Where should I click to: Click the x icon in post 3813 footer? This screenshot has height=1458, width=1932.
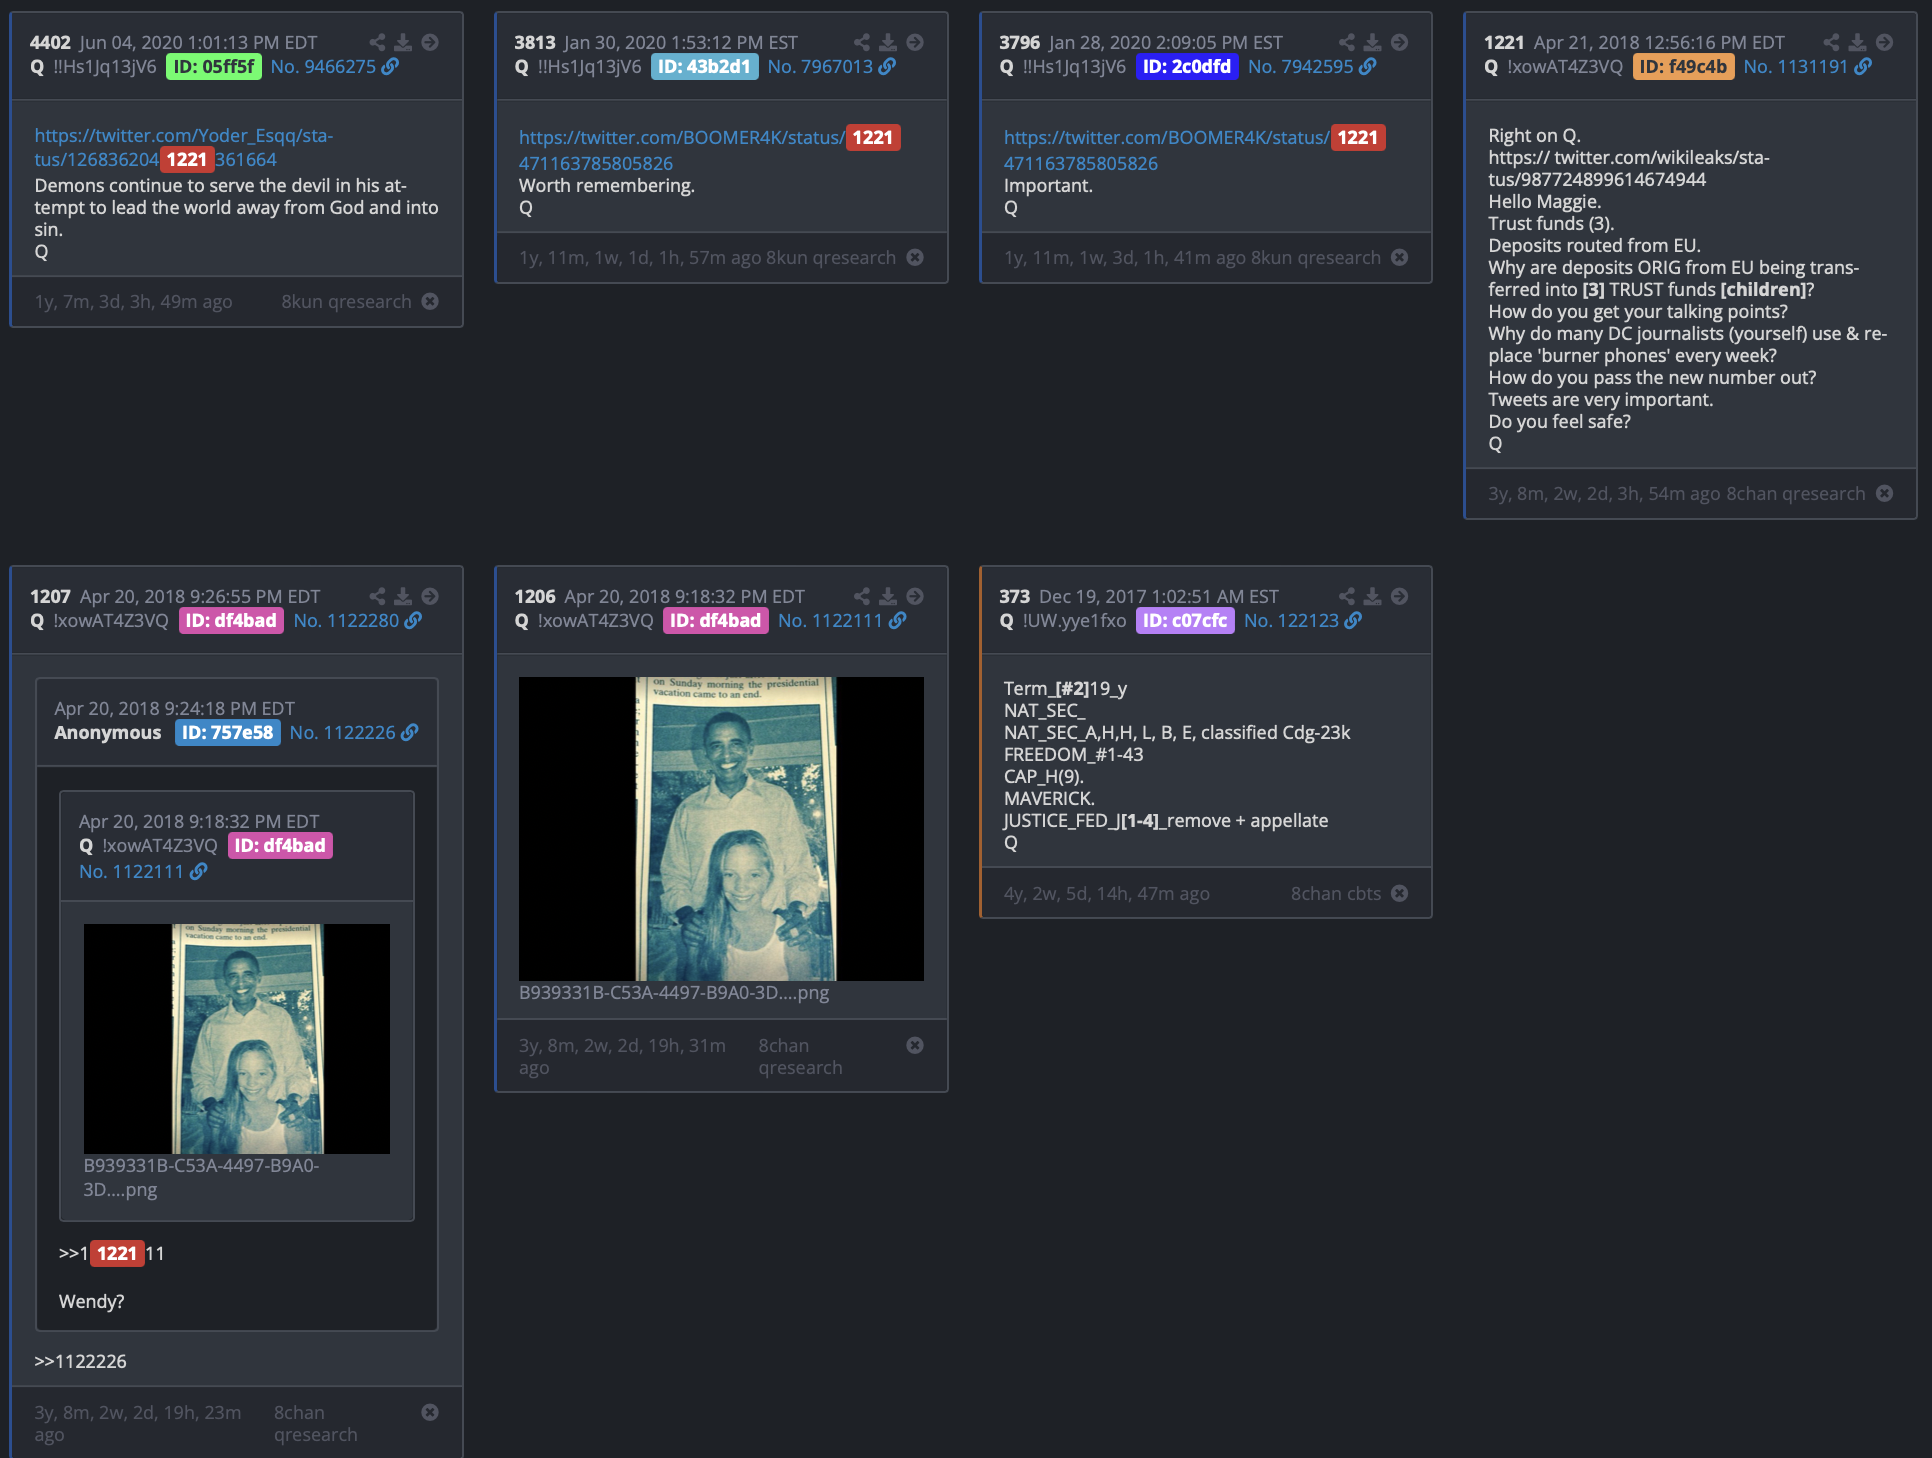(x=915, y=257)
